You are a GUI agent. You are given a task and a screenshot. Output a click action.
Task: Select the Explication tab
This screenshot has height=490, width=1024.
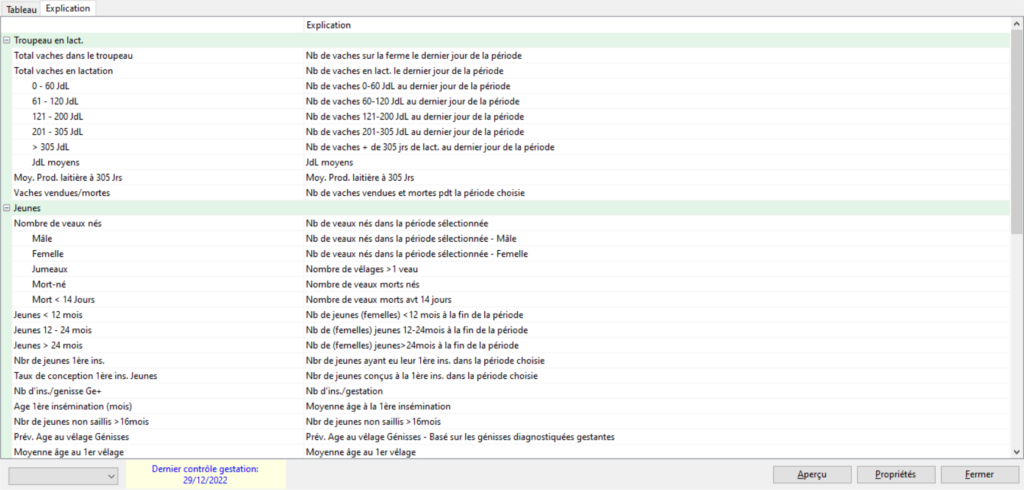pyautogui.click(x=68, y=8)
